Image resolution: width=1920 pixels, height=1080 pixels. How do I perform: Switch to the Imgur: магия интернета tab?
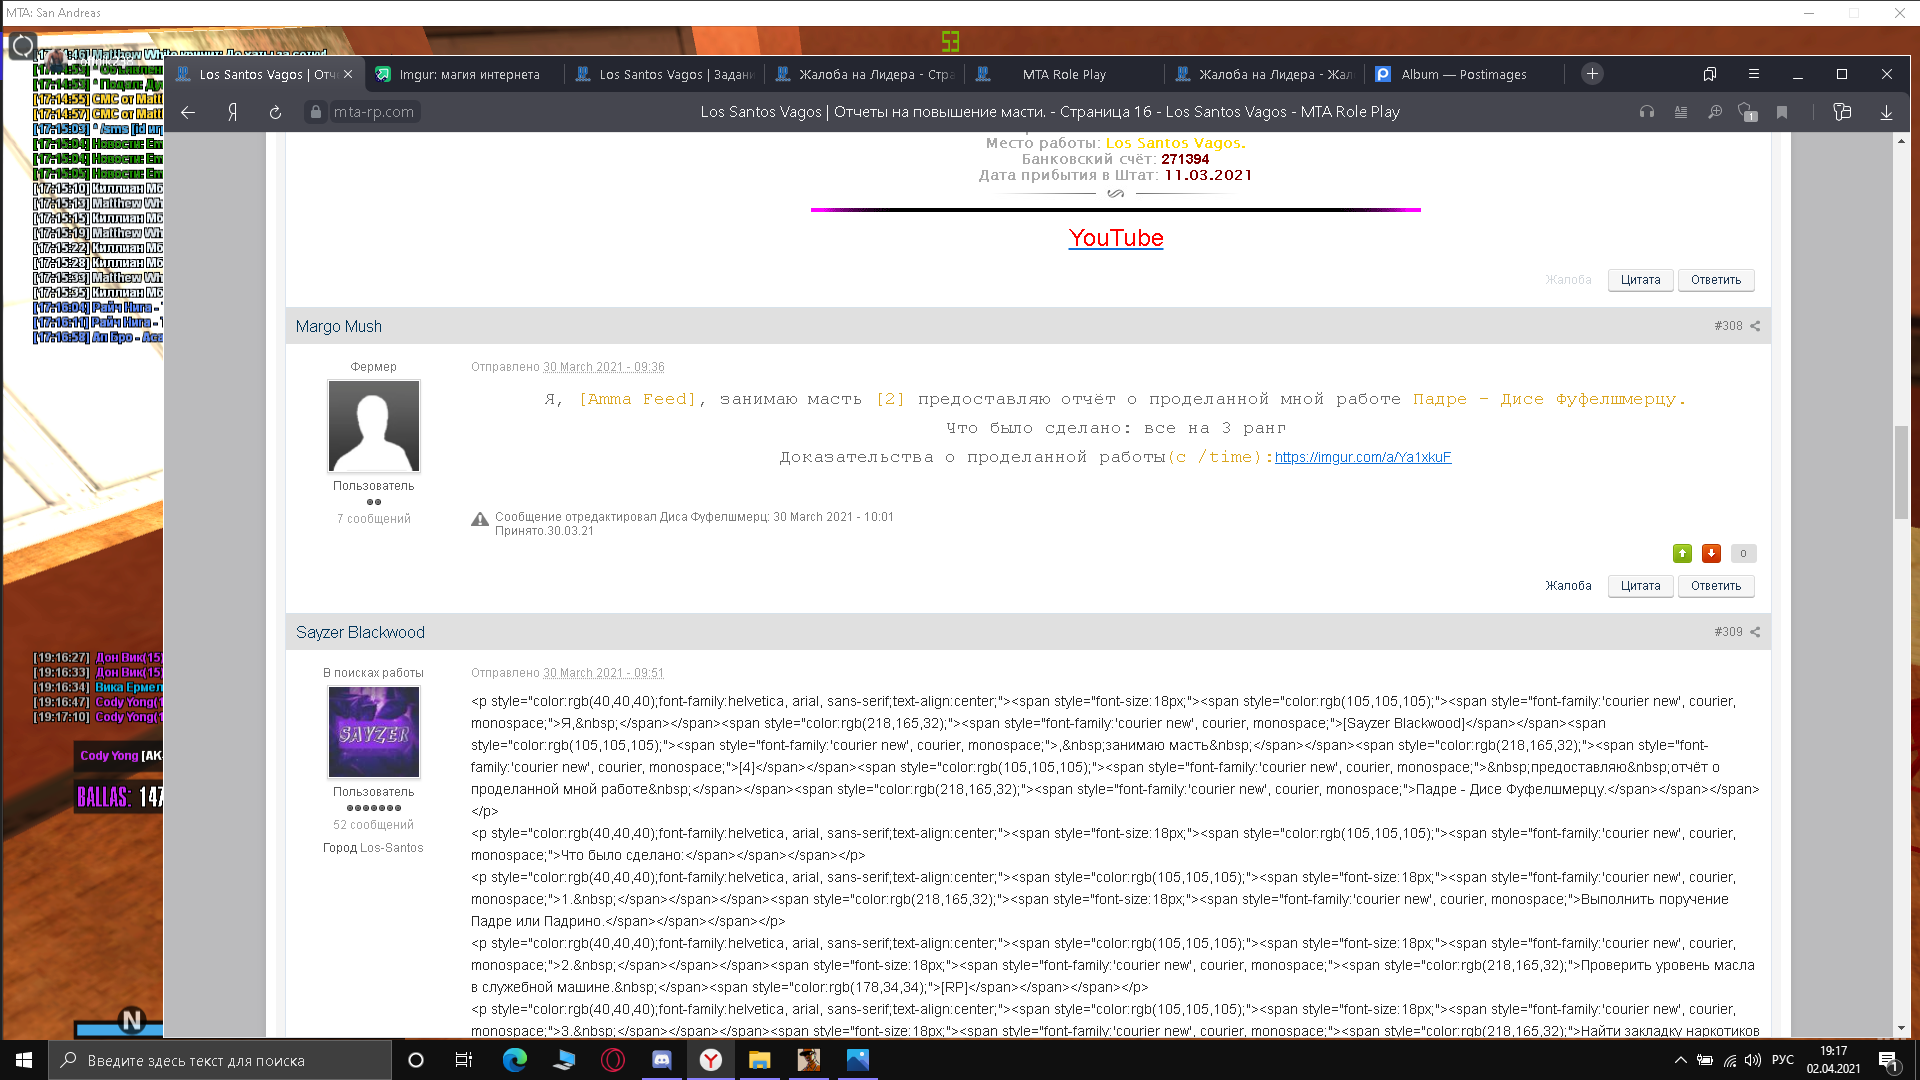(468, 74)
